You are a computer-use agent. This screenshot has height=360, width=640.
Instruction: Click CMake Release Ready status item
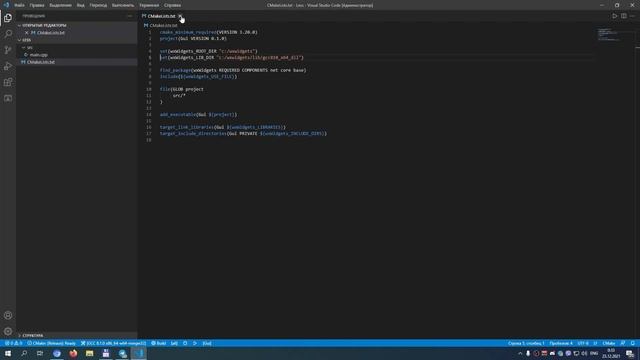(x=51, y=343)
